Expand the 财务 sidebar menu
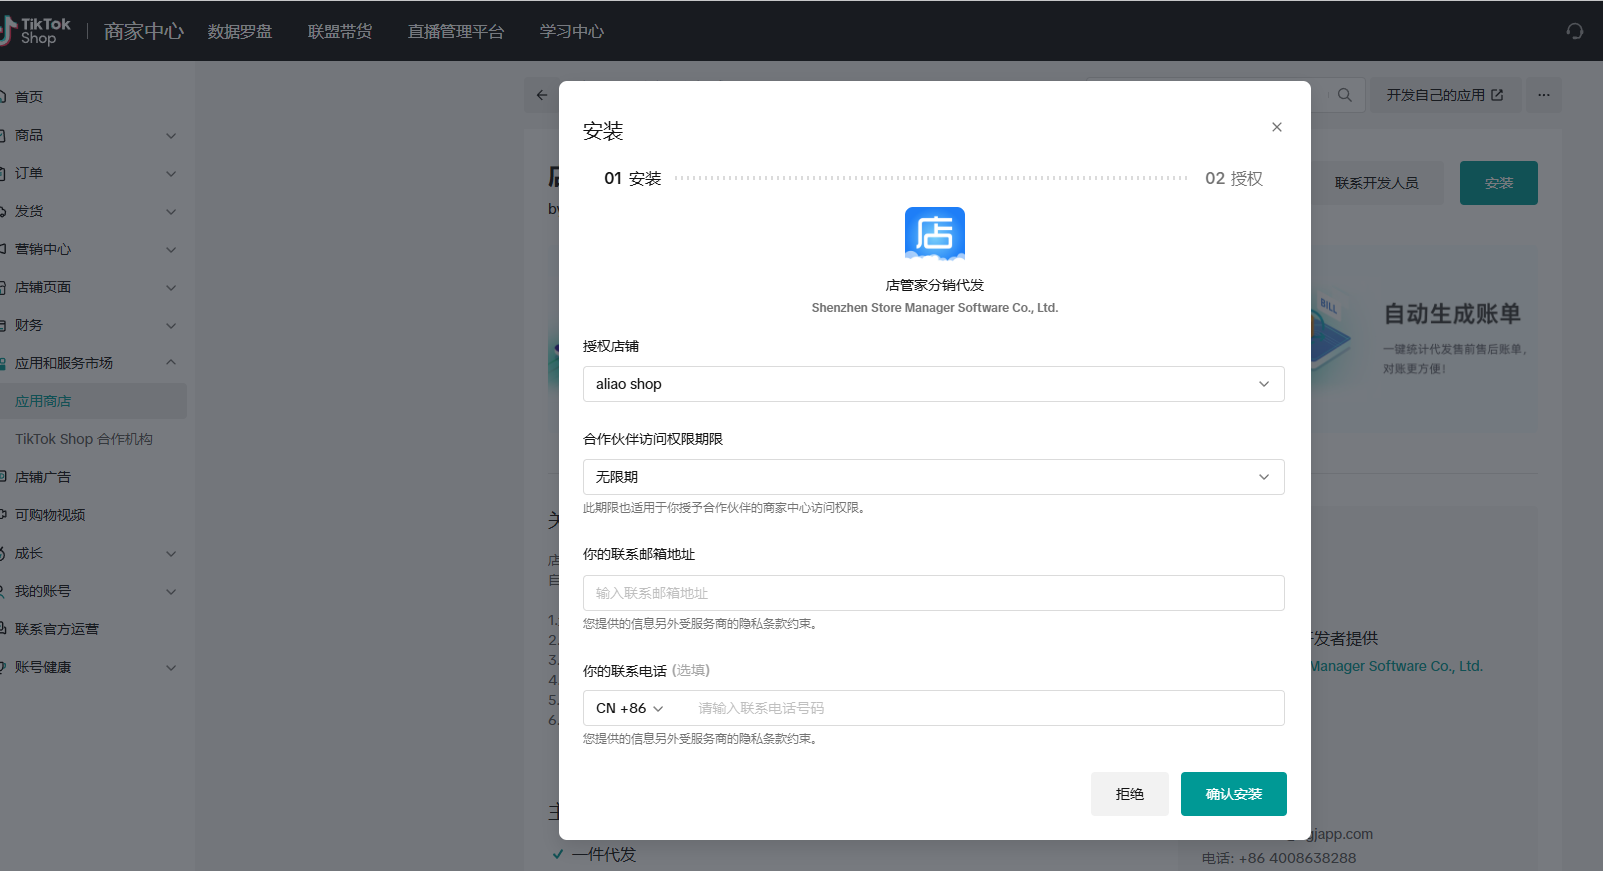Screen dimensions: 1603x871 coord(93,325)
